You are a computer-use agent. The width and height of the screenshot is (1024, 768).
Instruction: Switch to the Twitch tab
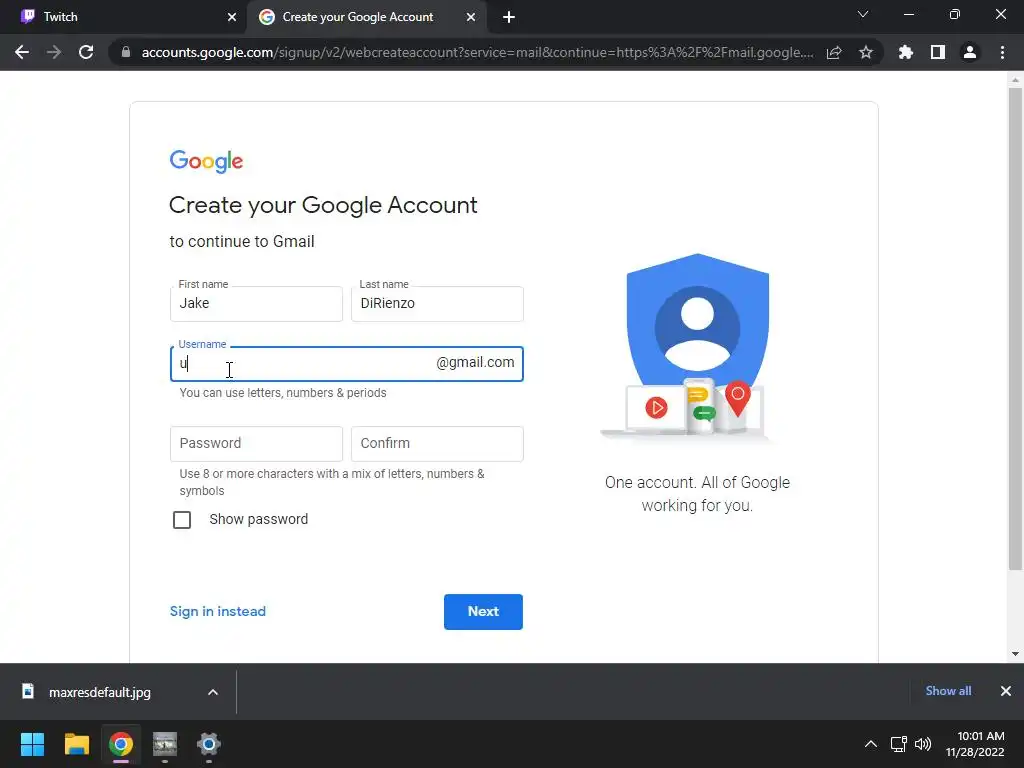[123, 17]
